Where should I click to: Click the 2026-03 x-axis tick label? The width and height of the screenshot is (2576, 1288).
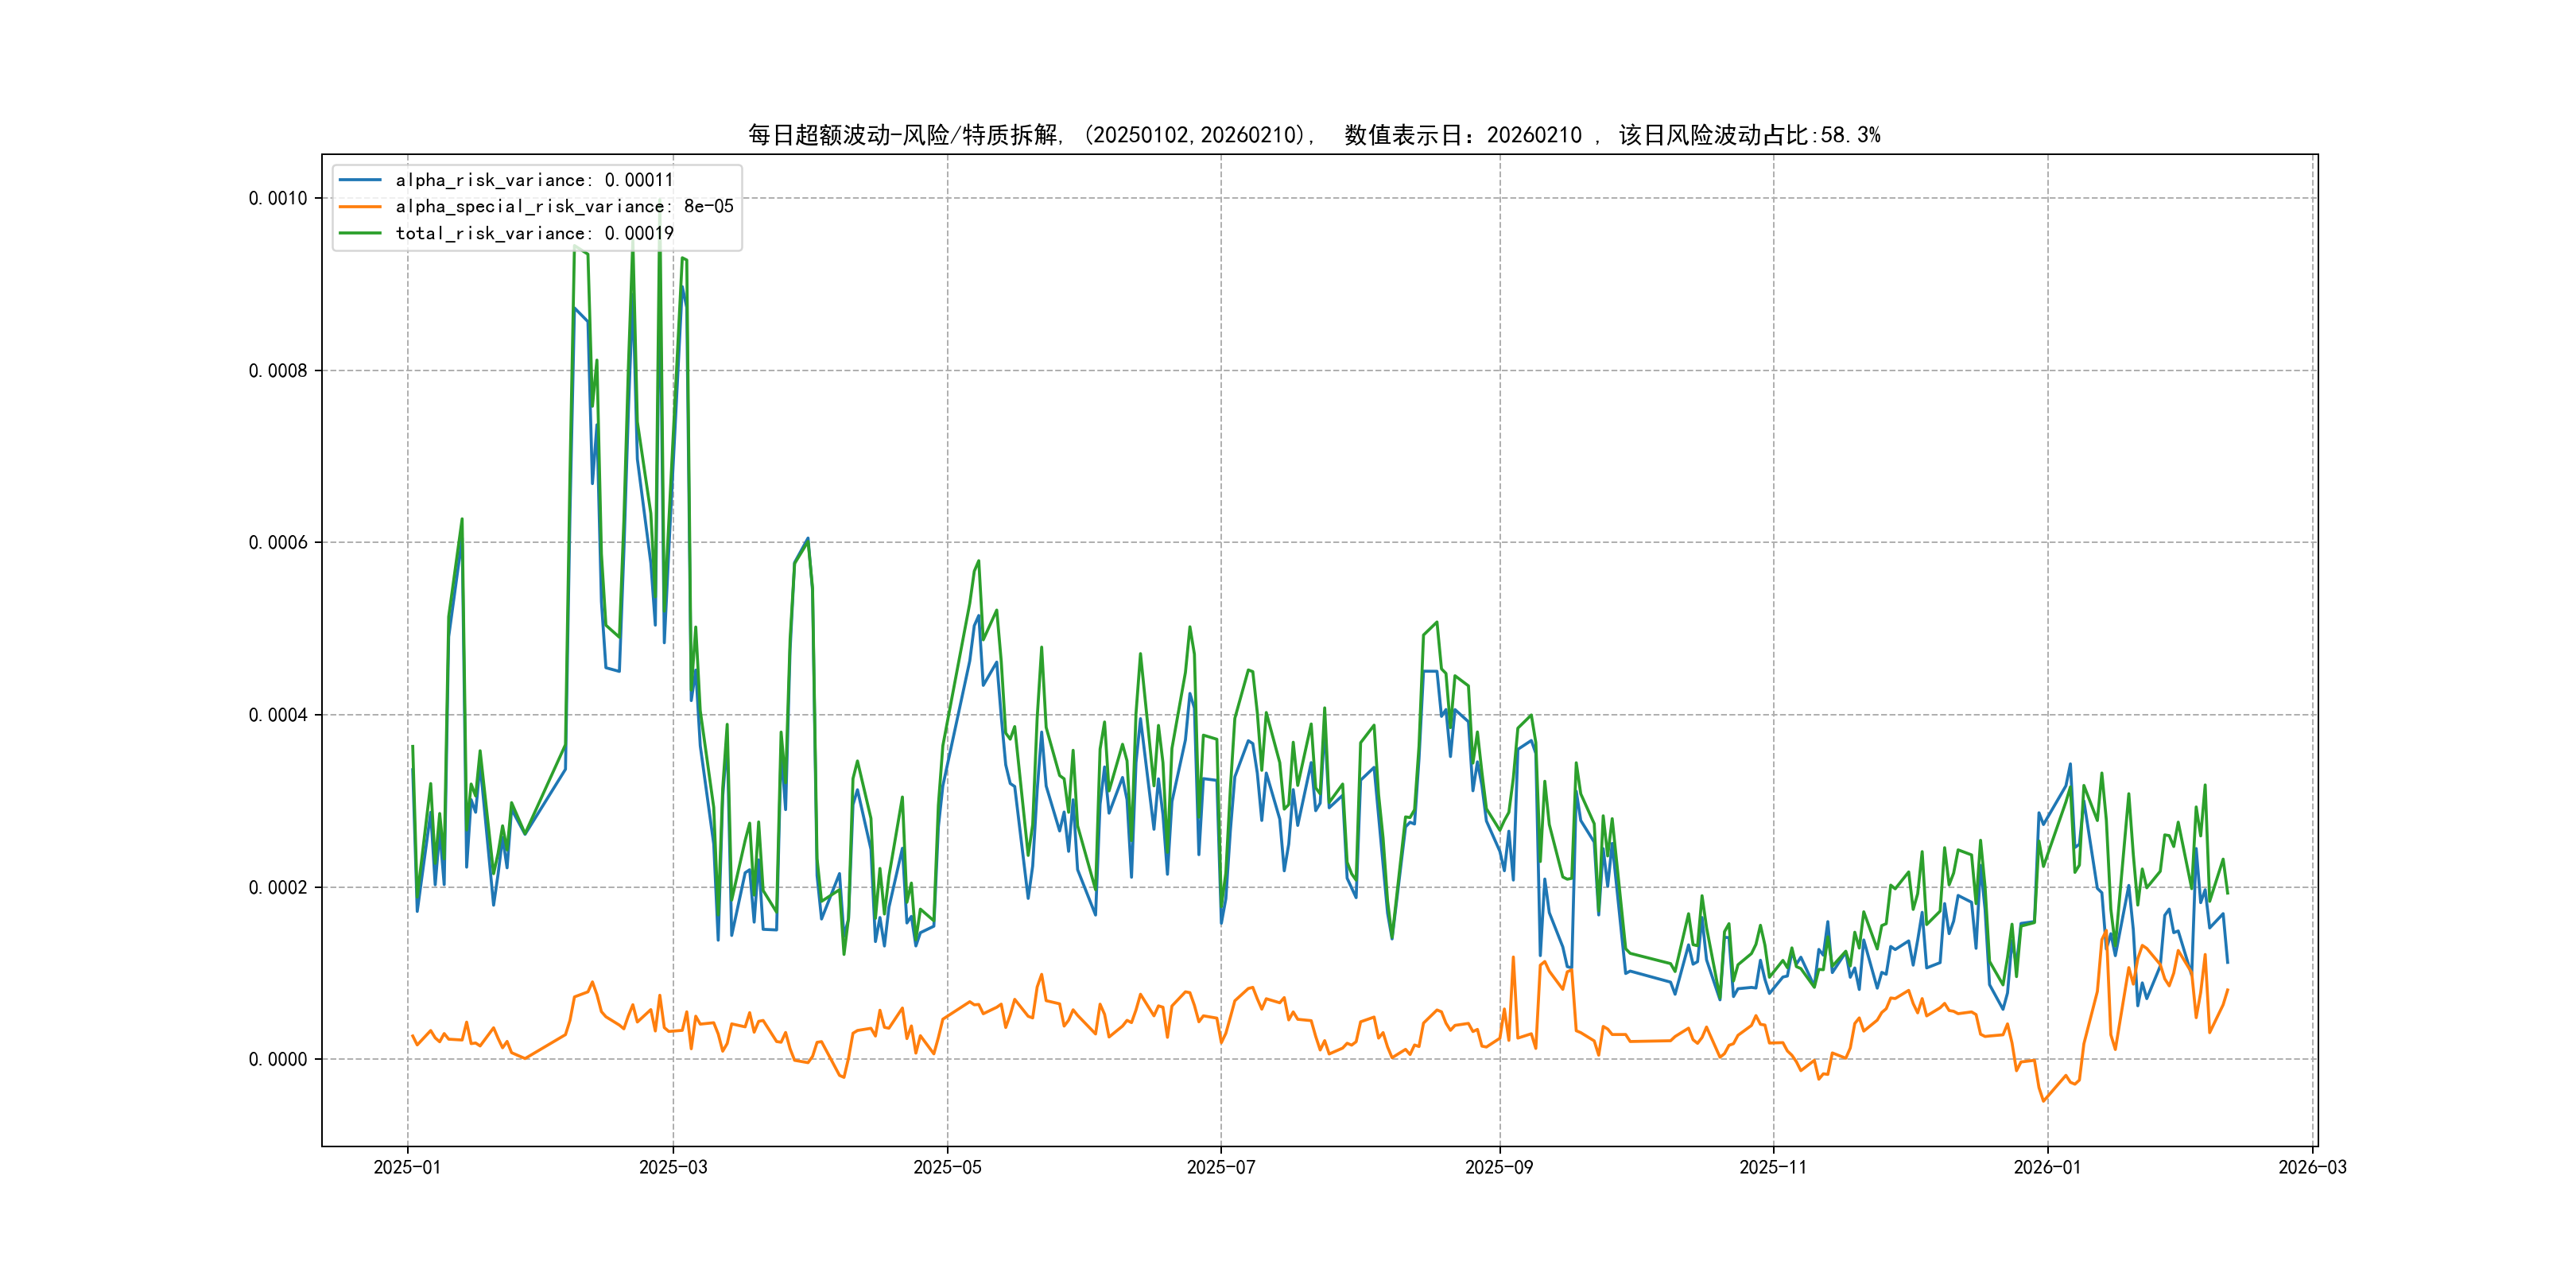(2311, 1167)
